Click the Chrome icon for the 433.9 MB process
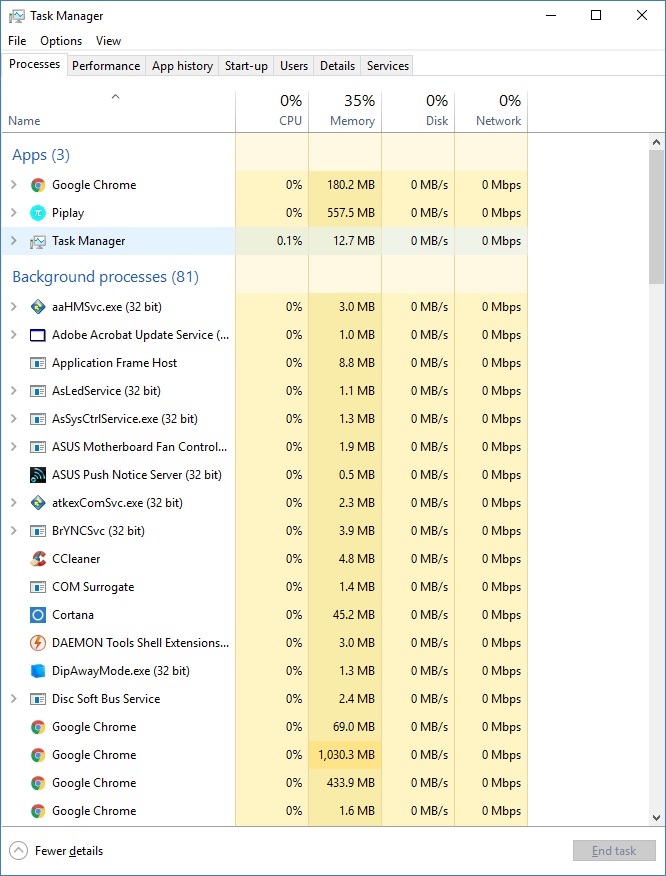Viewport: 666px width, 876px height. pos(37,783)
